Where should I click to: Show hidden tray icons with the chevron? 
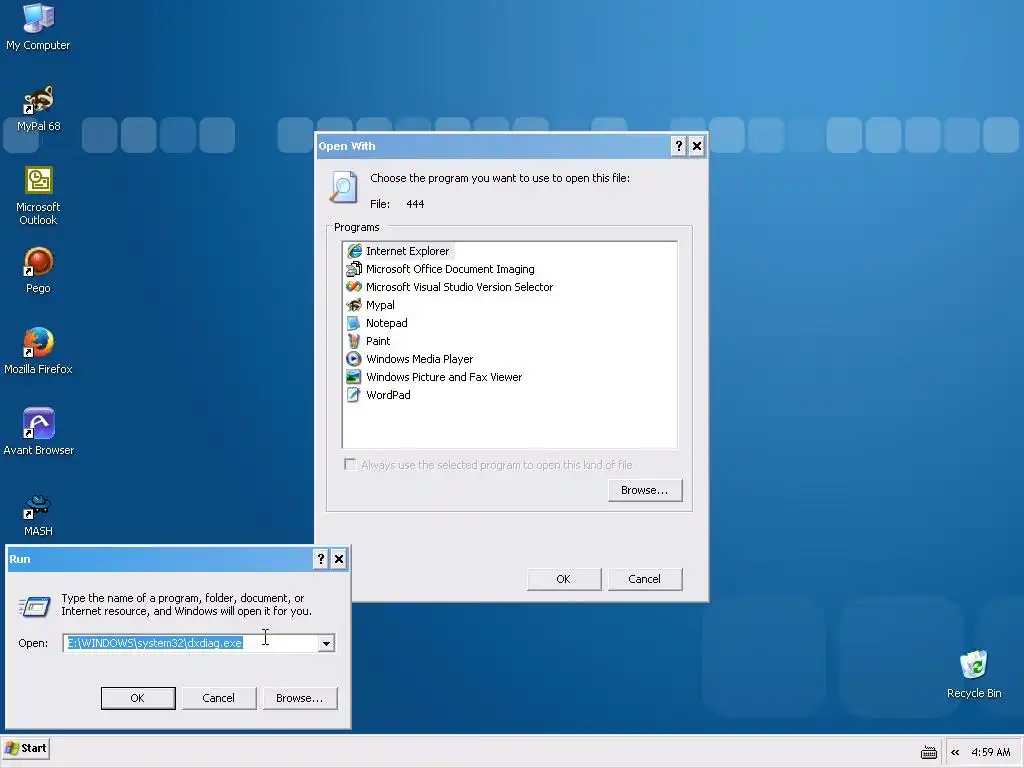[955, 752]
